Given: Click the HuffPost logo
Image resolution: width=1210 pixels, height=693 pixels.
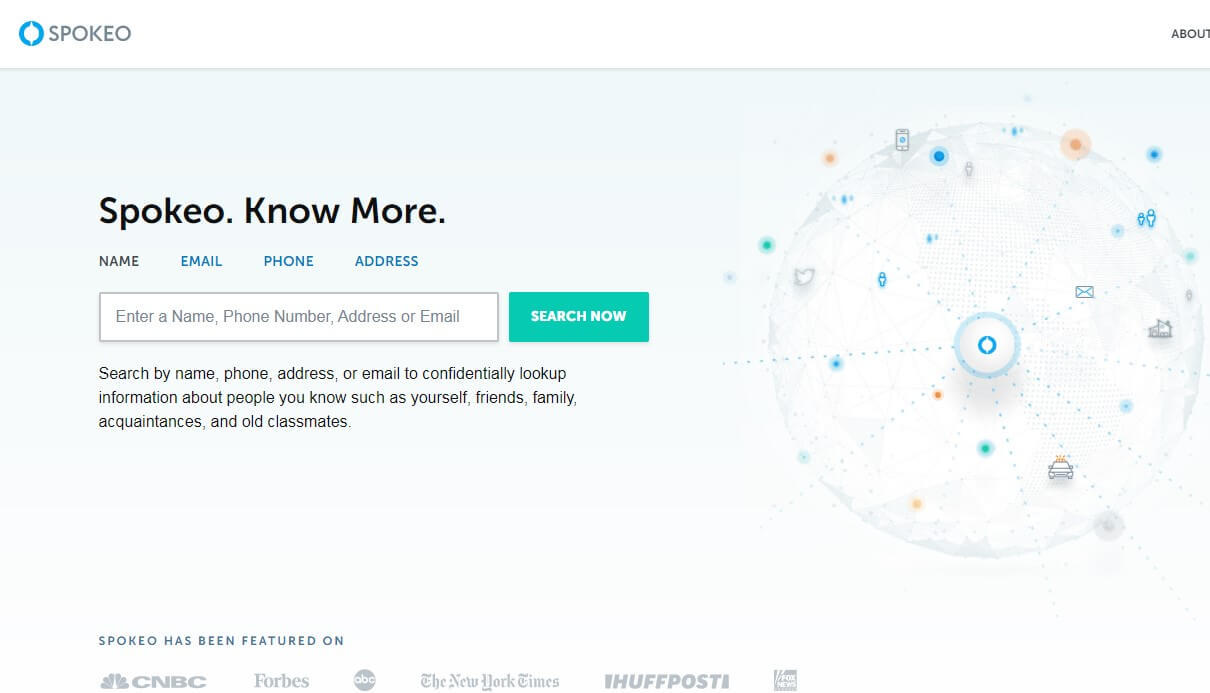Looking at the screenshot, I should coord(667,681).
